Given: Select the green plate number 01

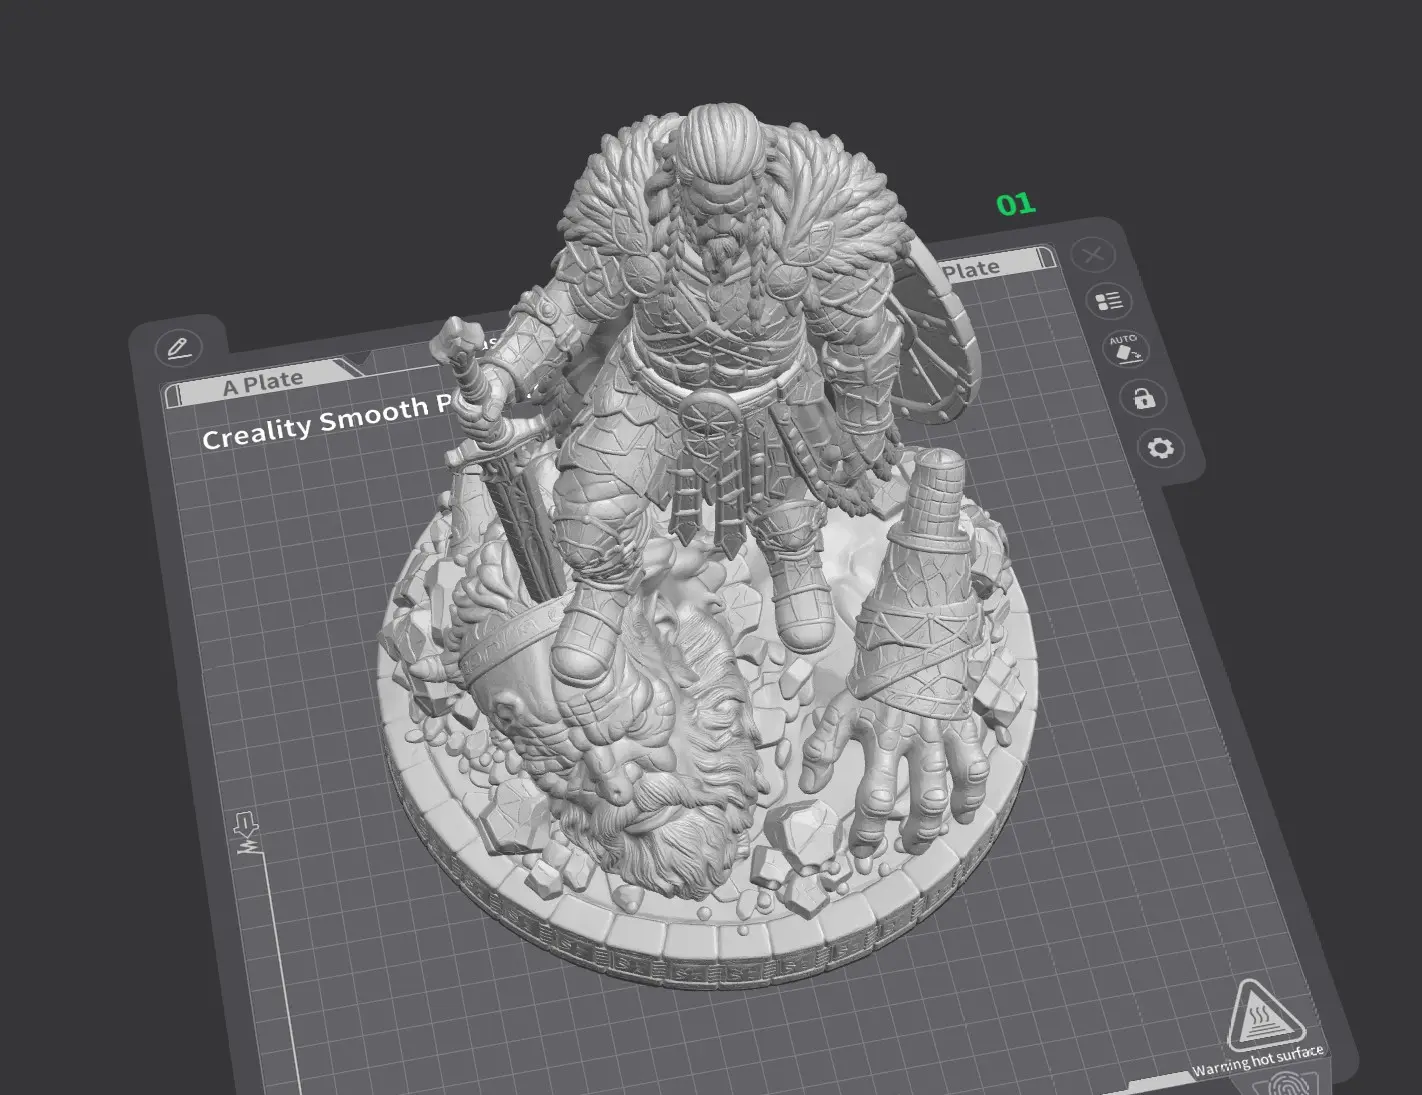Looking at the screenshot, I should (x=1015, y=204).
